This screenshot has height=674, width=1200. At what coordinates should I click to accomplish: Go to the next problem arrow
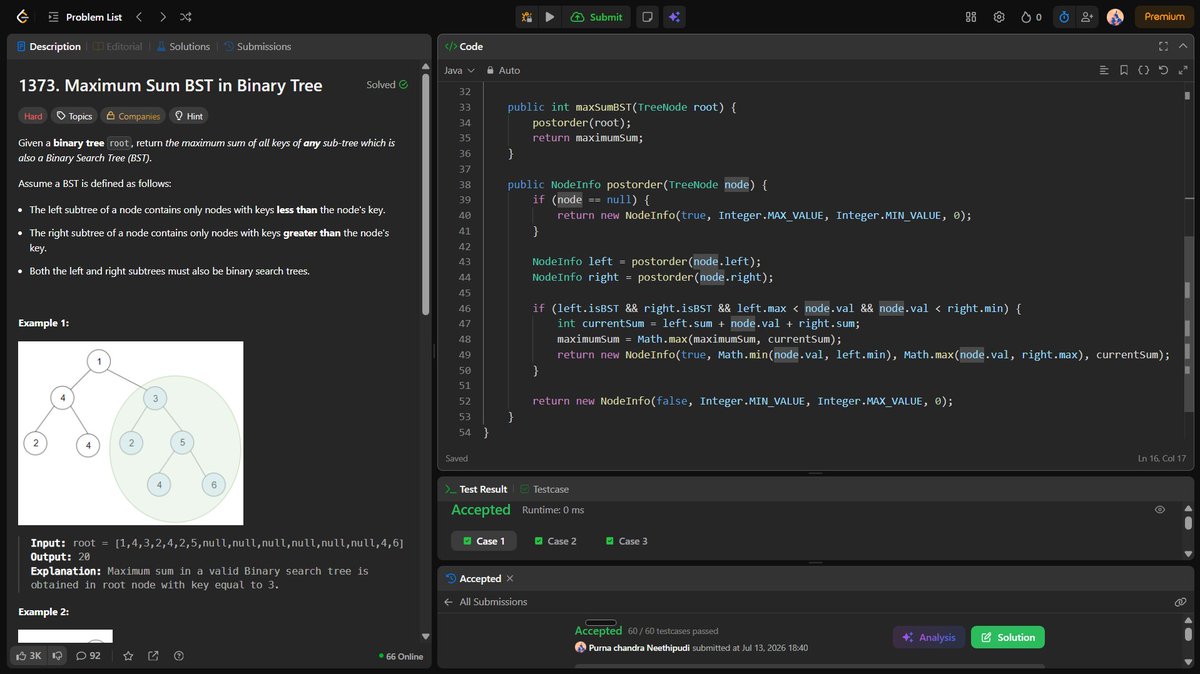(163, 17)
